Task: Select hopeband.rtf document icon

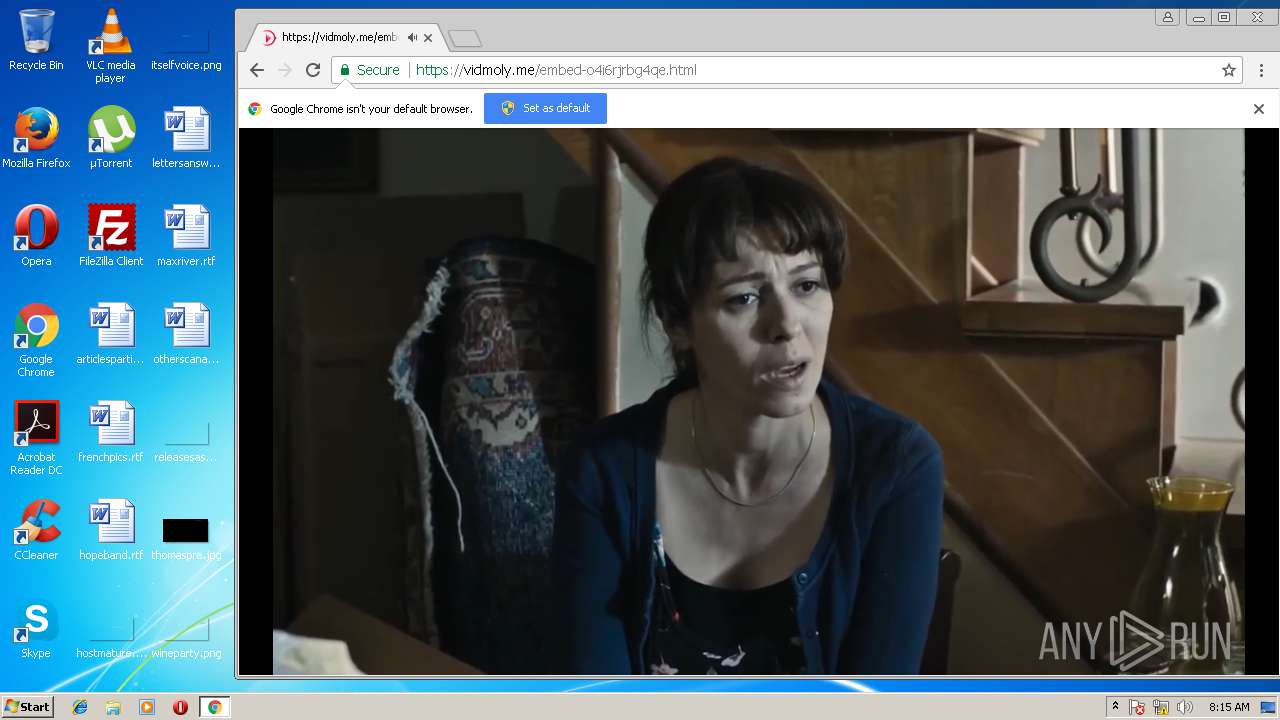Action: (x=110, y=529)
